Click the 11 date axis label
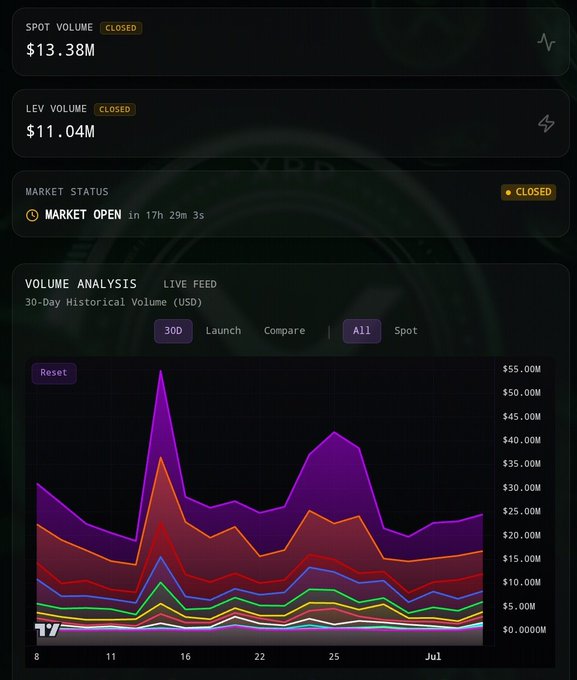577x680 pixels. (111, 657)
